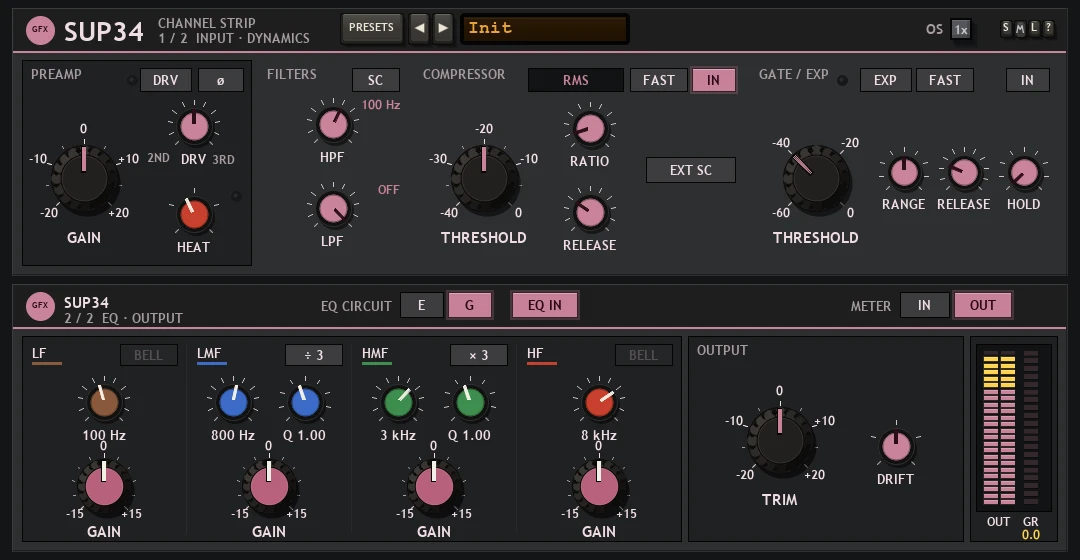Screen dimensions: 1080x560
Task: Open the PRESETS menu
Action: (x=371, y=28)
